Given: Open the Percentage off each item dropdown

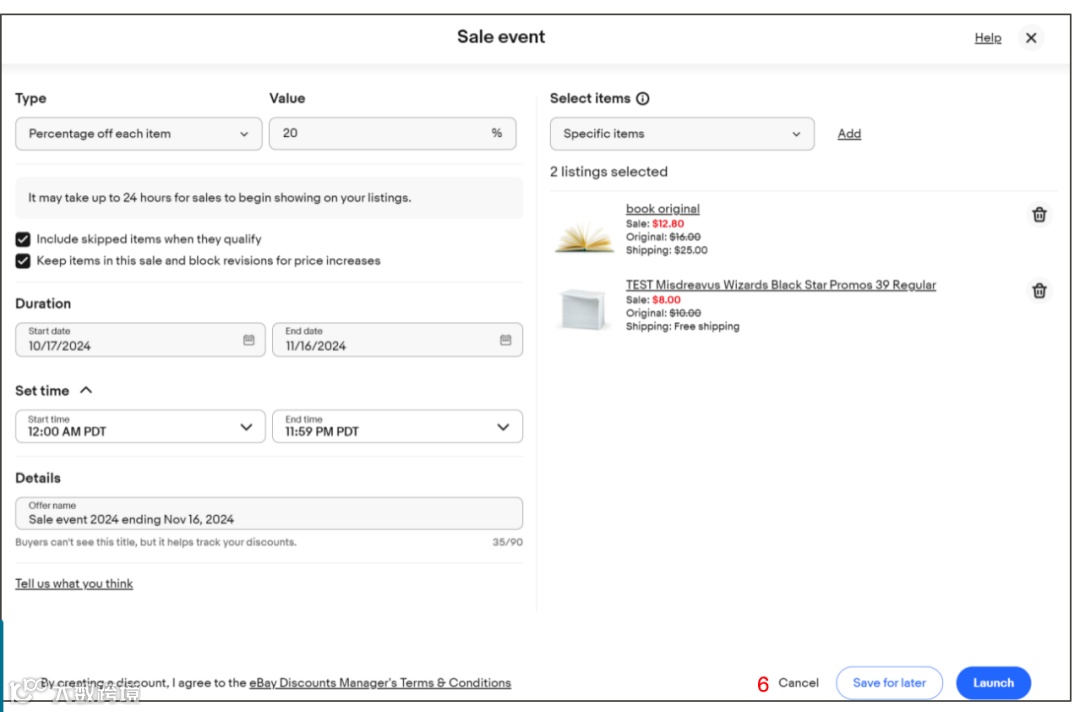Looking at the screenshot, I should click(138, 134).
